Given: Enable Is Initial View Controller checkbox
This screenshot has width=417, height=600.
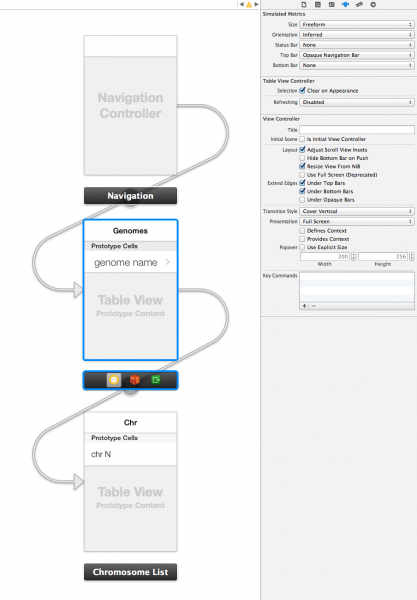Looking at the screenshot, I should coord(302,139).
